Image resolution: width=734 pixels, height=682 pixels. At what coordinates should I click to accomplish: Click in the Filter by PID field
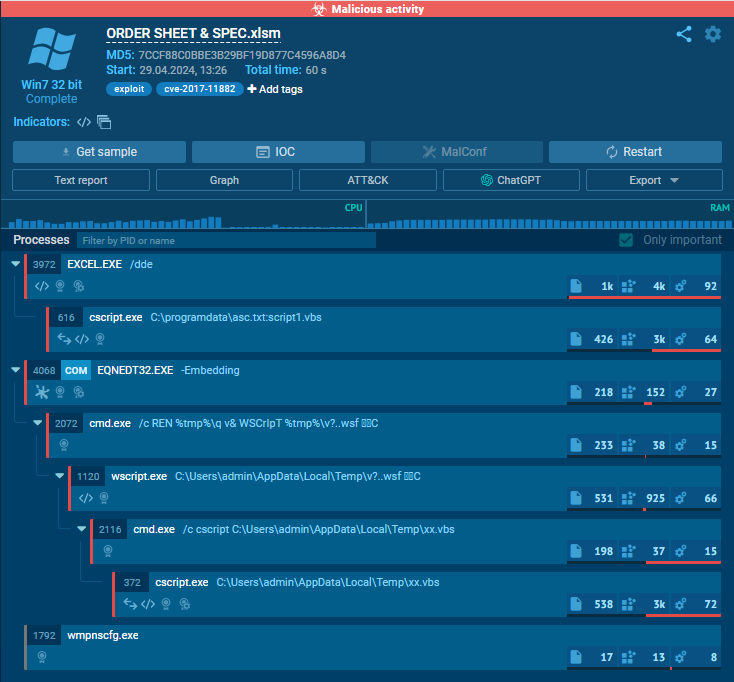[227, 241]
